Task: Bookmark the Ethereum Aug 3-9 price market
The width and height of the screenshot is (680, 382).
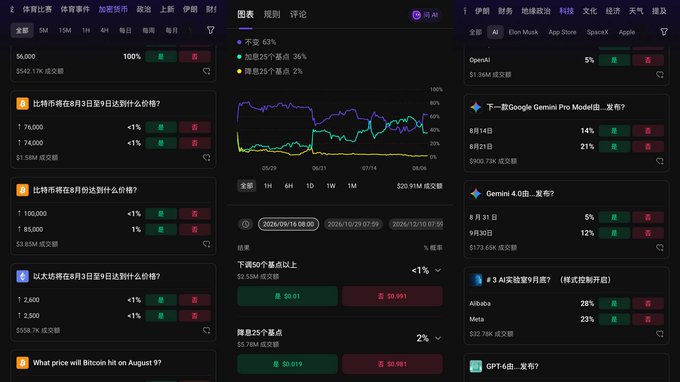Action: click(x=206, y=330)
